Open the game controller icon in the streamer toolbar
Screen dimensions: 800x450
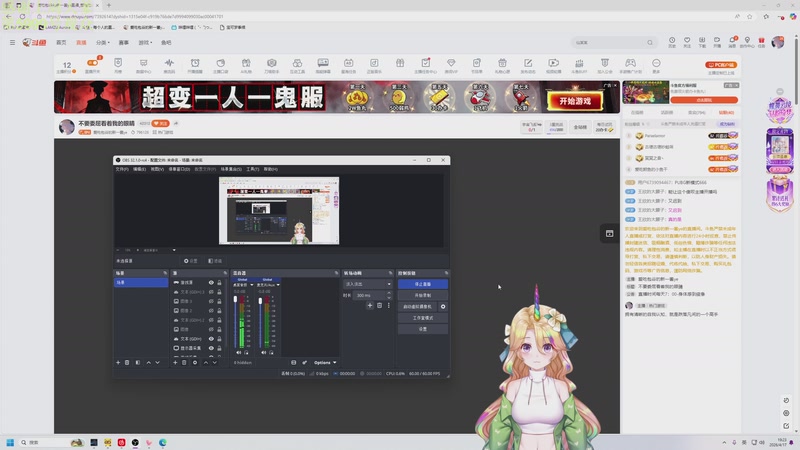[x=631, y=63]
